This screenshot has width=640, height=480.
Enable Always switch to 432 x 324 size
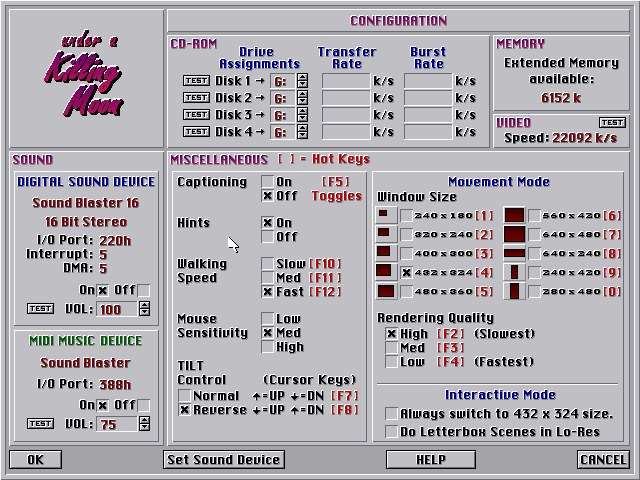[391, 413]
